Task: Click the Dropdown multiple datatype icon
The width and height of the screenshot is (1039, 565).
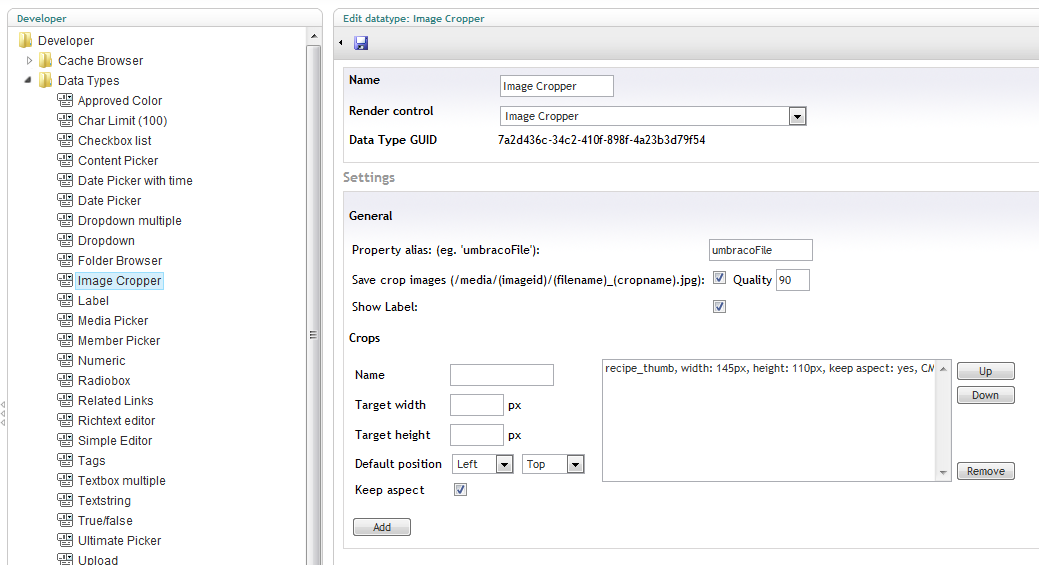Action: click(65, 220)
